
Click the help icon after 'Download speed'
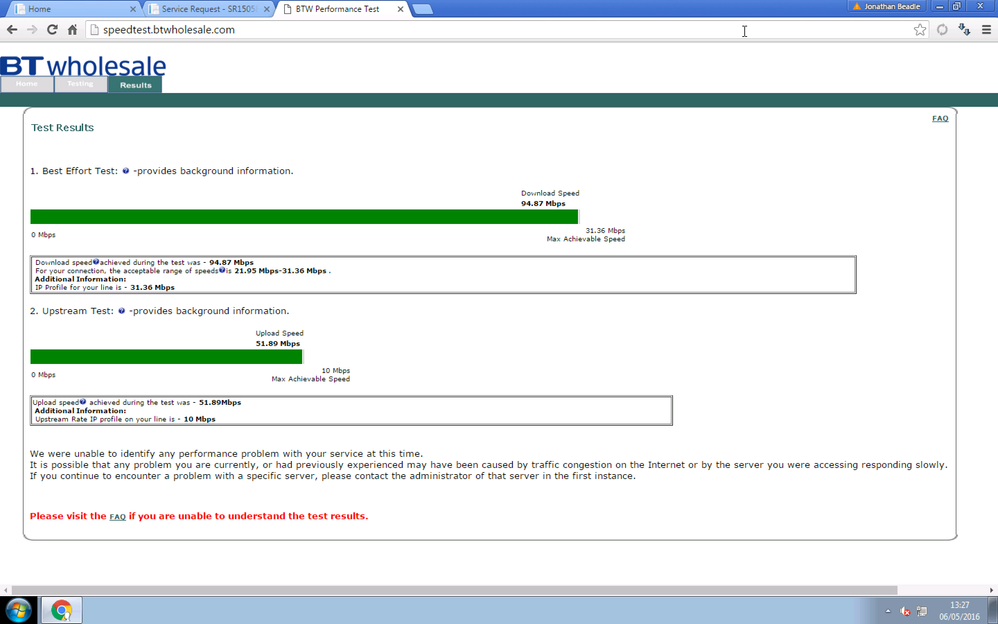pyautogui.click(x=96, y=262)
